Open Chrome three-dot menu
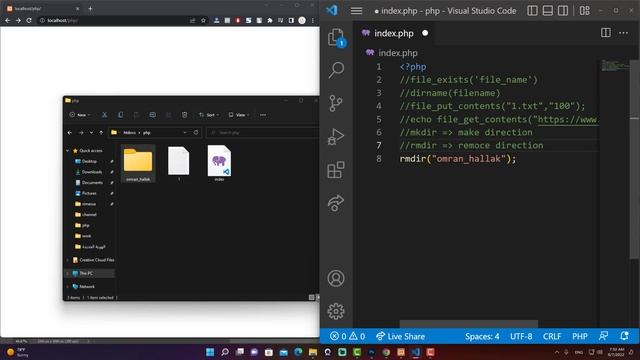The width and height of the screenshot is (640, 360). click(313, 20)
